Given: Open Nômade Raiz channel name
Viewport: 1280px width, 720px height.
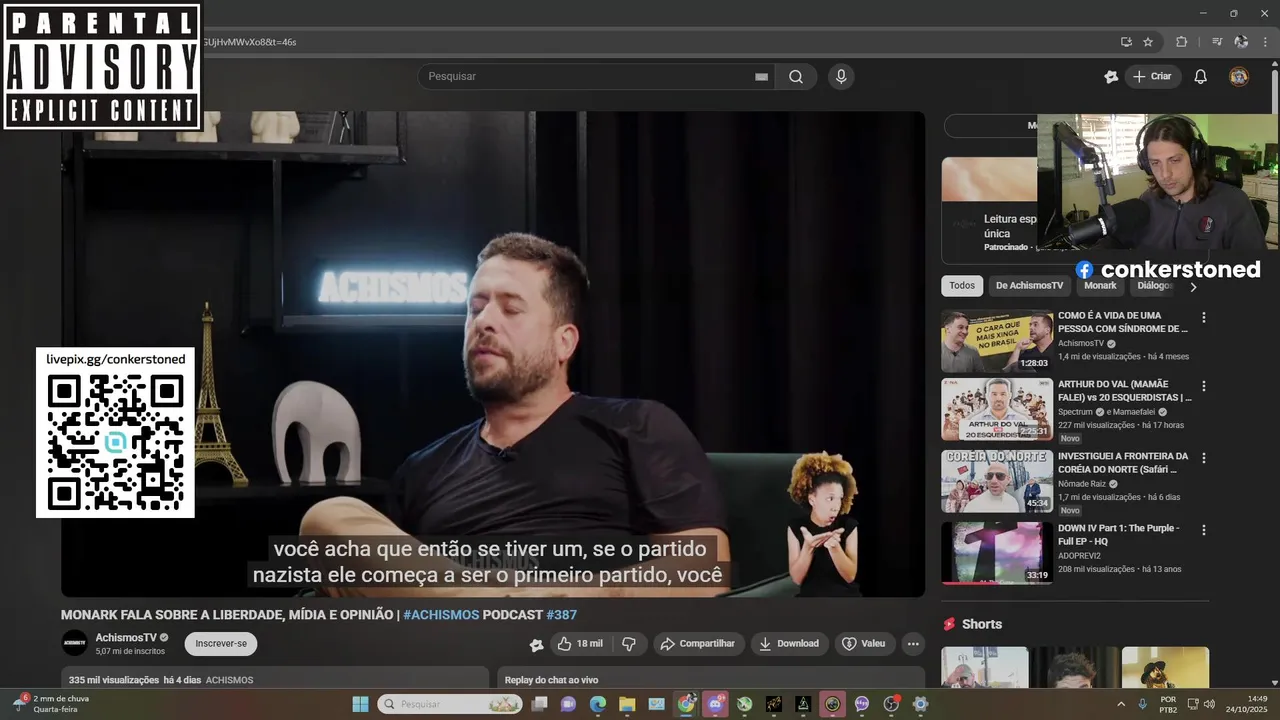Looking at the screenshot, I should pos(1082,484).
